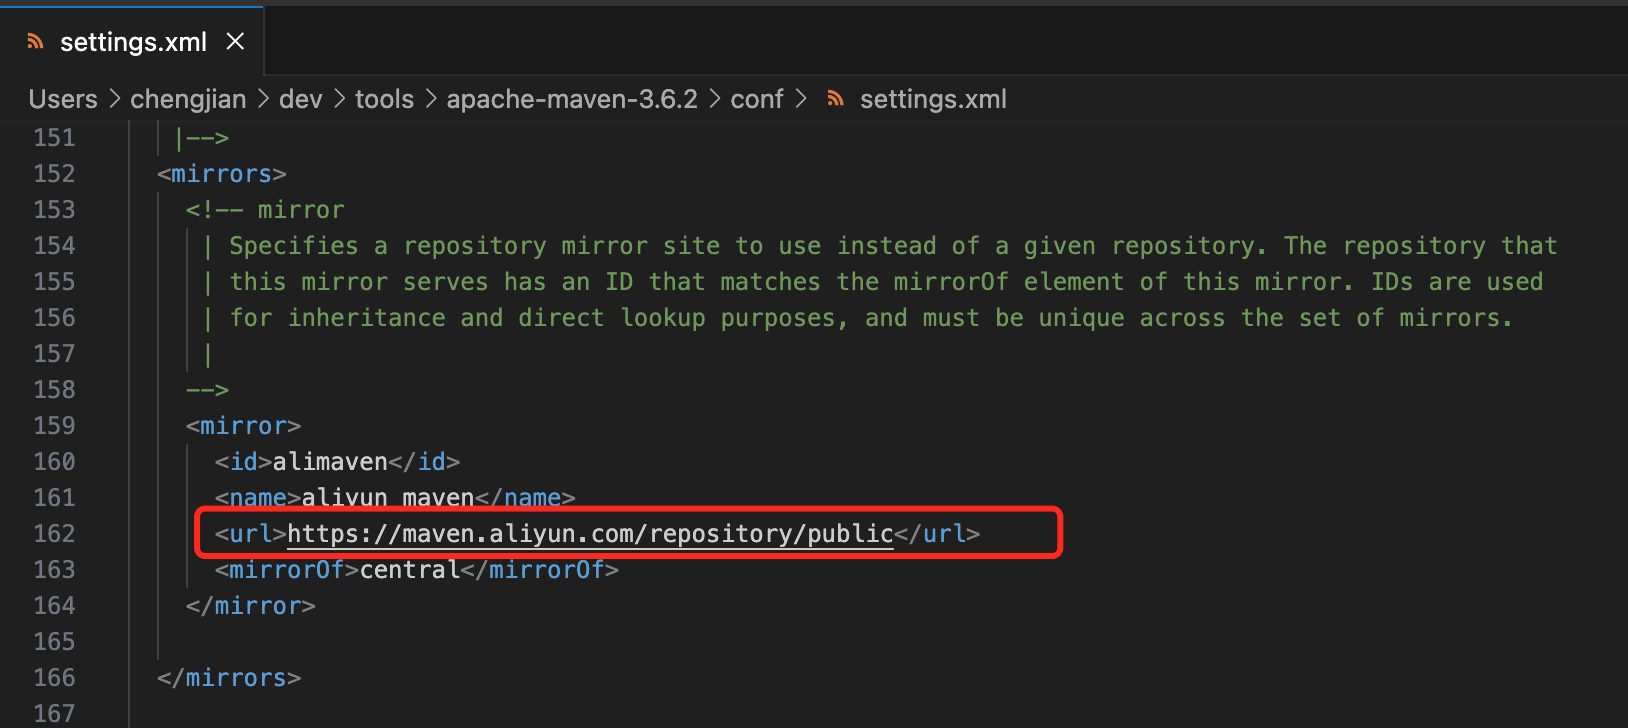1628x728 pixels.
Task: Open the chengjian breadcrumb segment
Action: [x=188, y=99]
